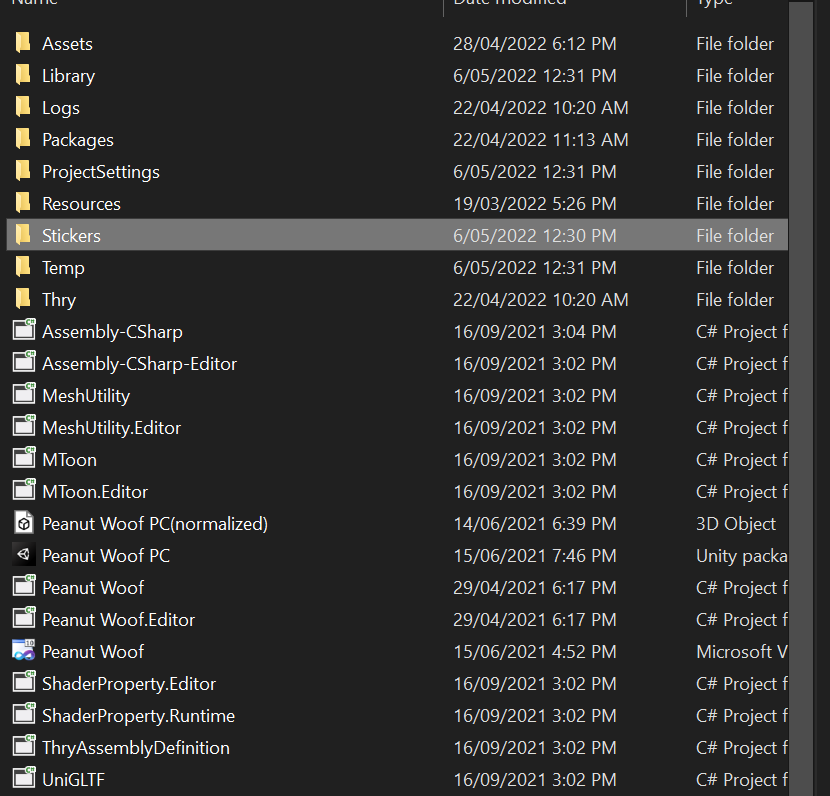Viewport: 830px width, 796px height.
Task: Select the Packages folder
Action: pos(77,139)
